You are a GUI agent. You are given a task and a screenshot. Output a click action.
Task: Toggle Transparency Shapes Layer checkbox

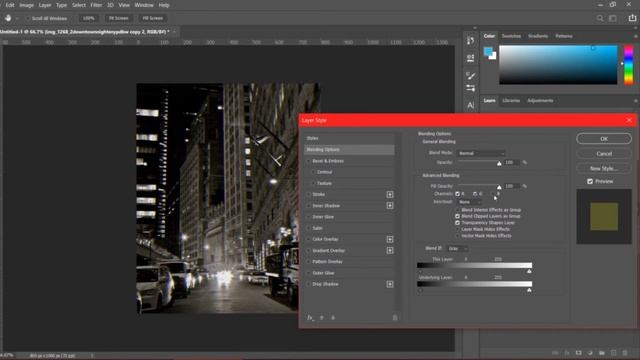458,223
